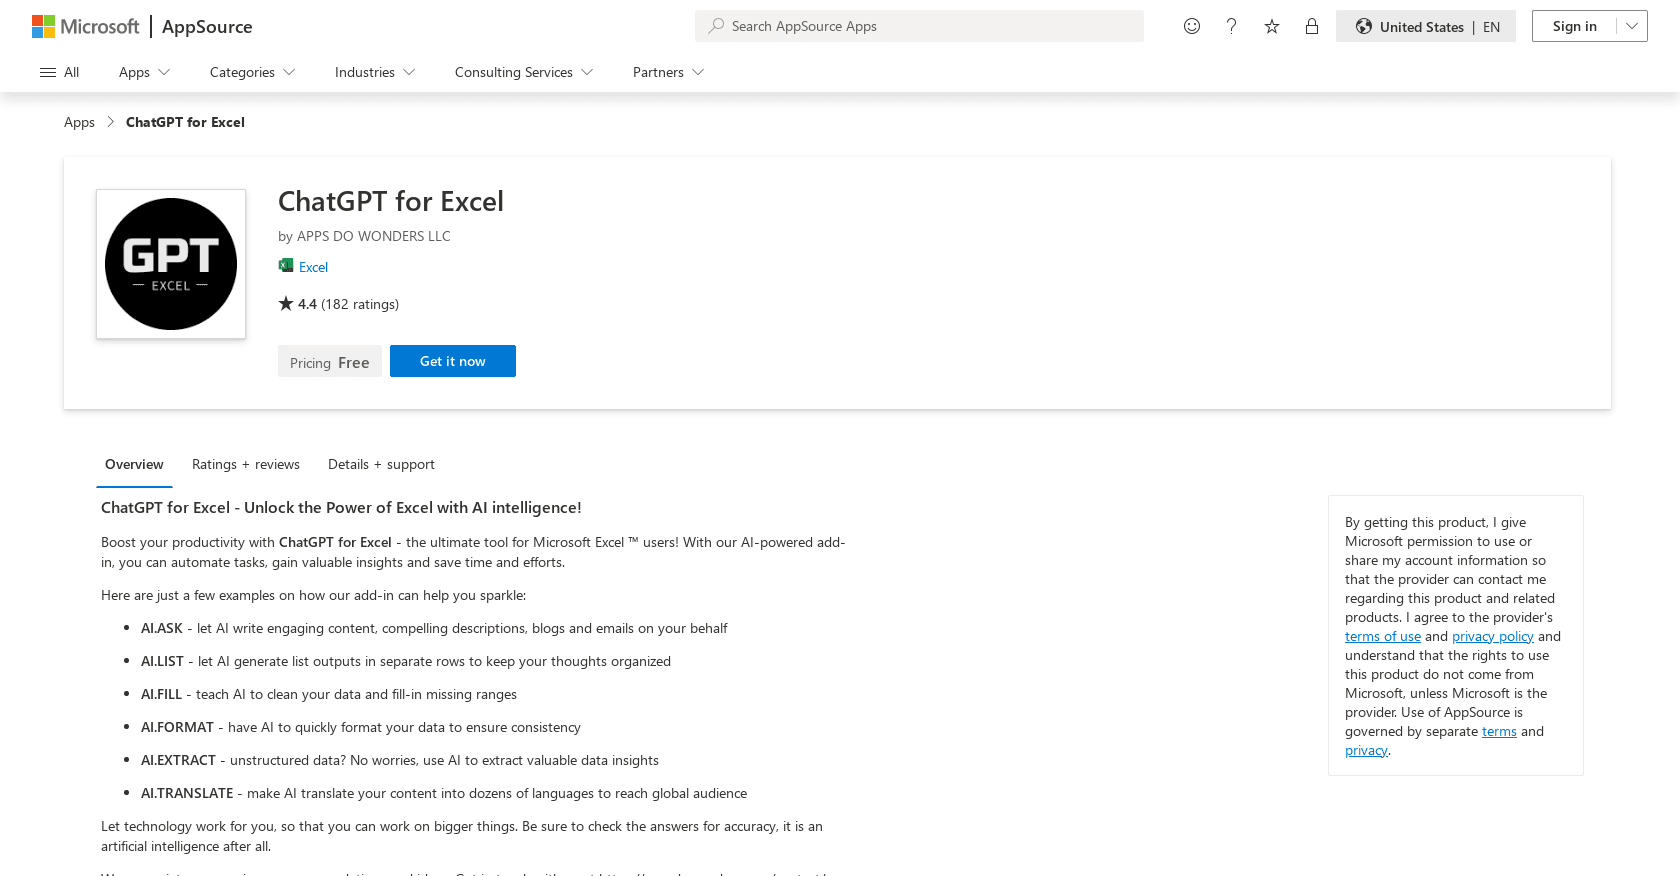Expand the Sign in options chevron
Screen dimensions: 1680x876
pyautogui.click(x=1631, y=26)
